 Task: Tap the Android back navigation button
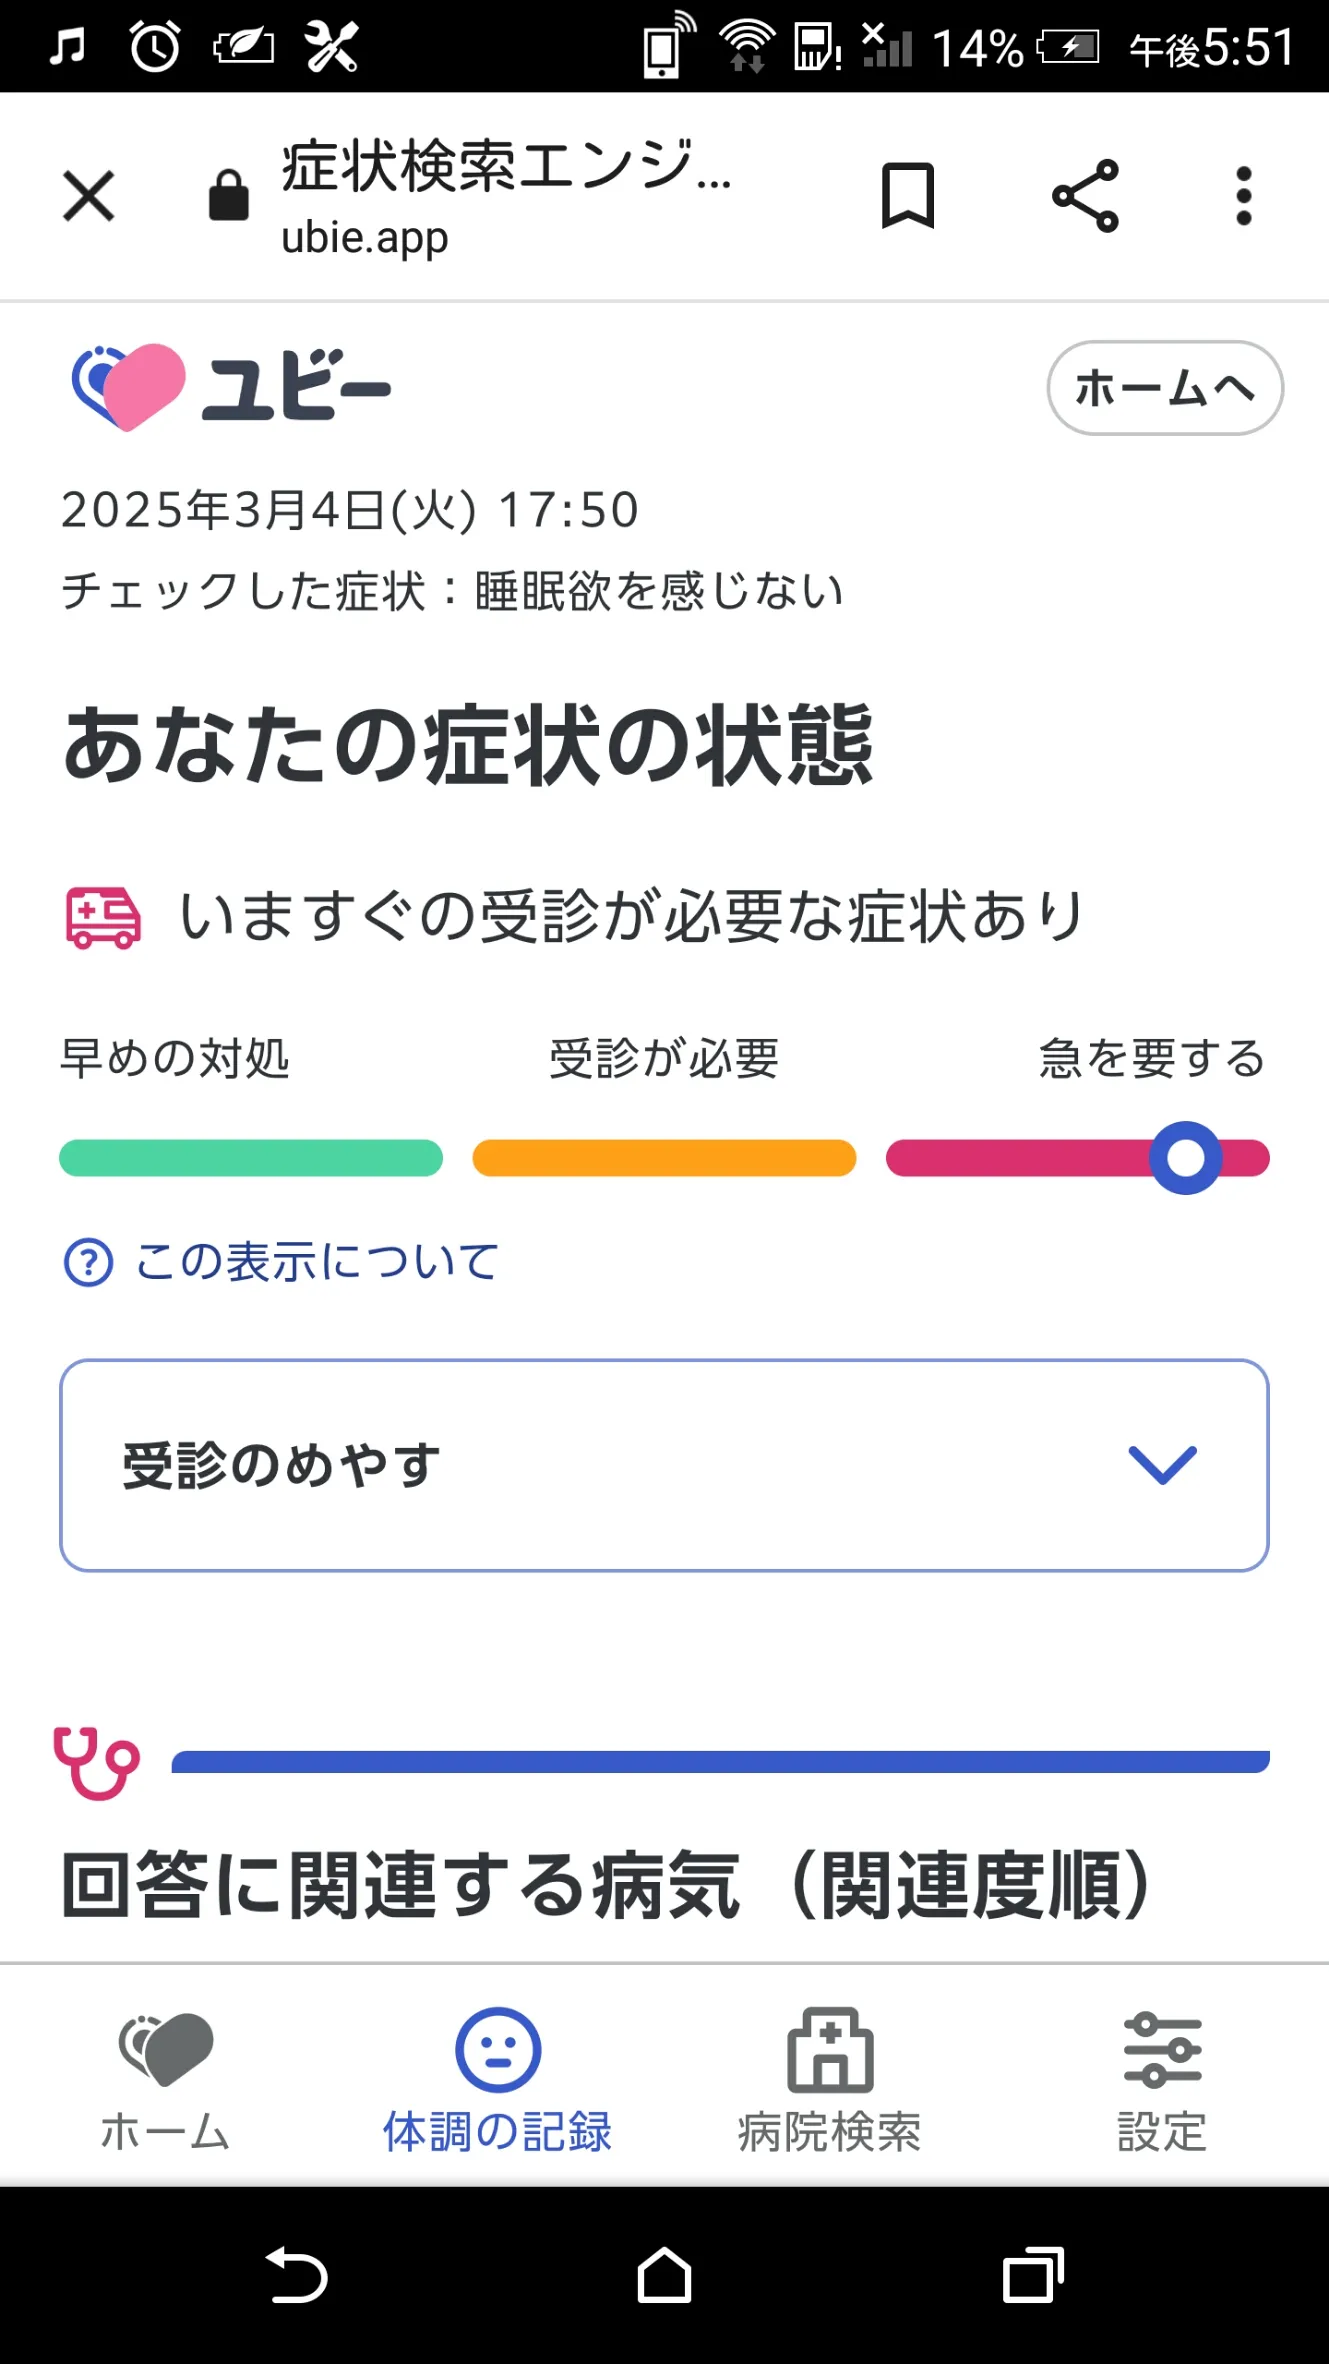[x=296, y=2275]
